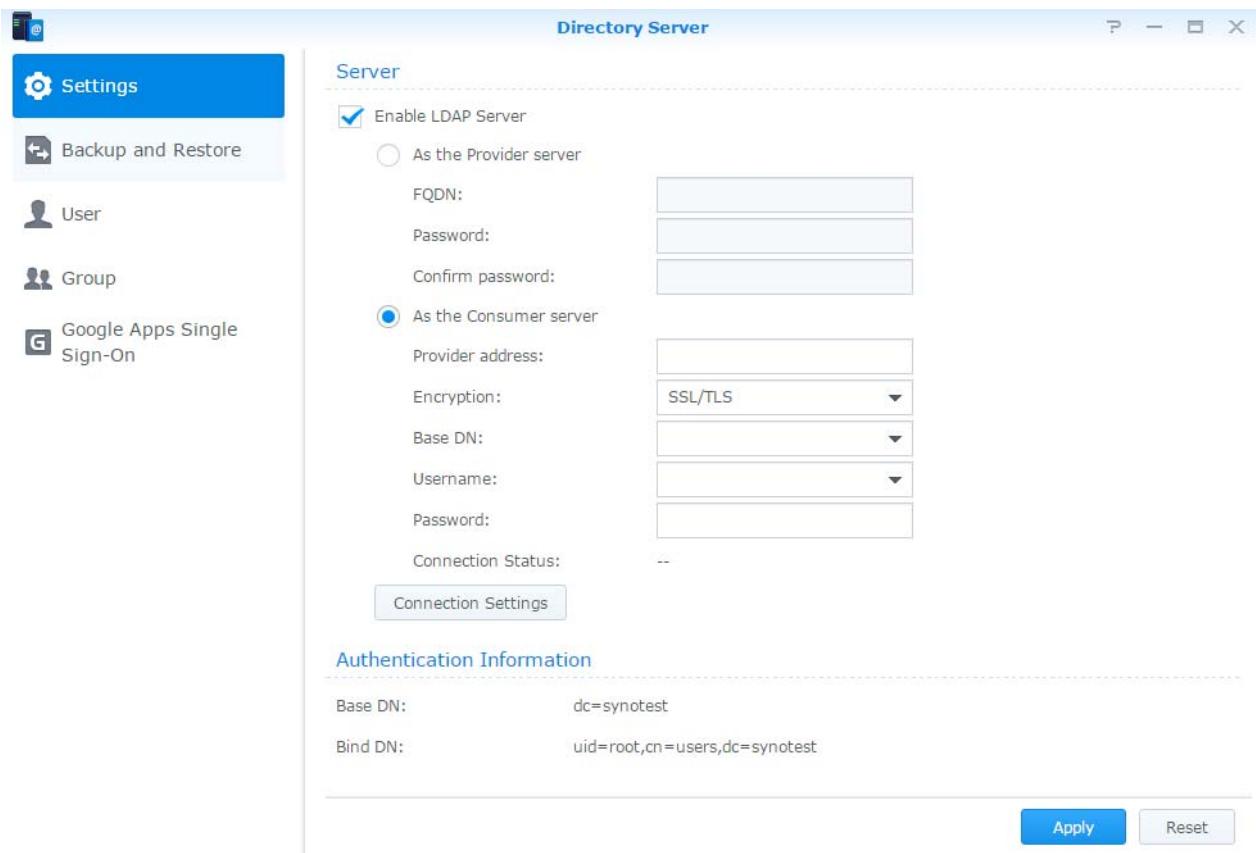
Task: Click the Google Apps G icon
Action: (38, 343)
